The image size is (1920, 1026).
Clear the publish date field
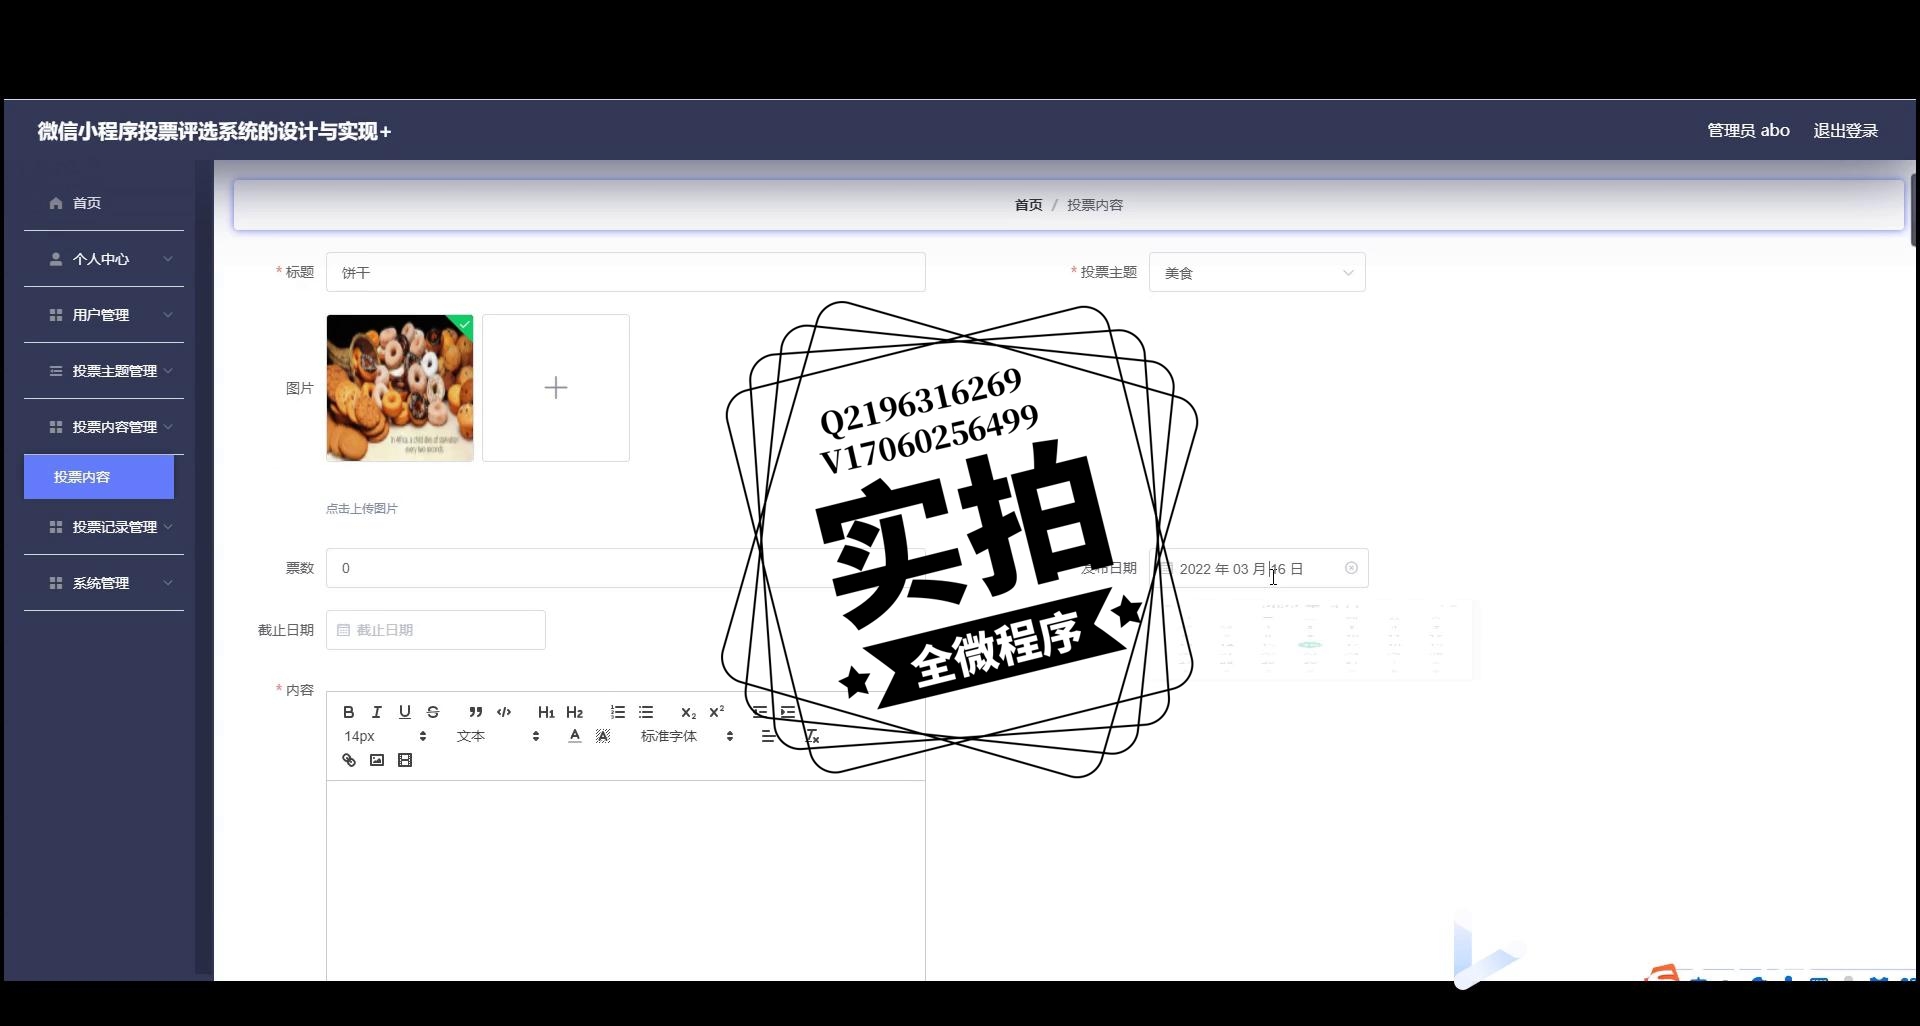(x=1351, y=568)
